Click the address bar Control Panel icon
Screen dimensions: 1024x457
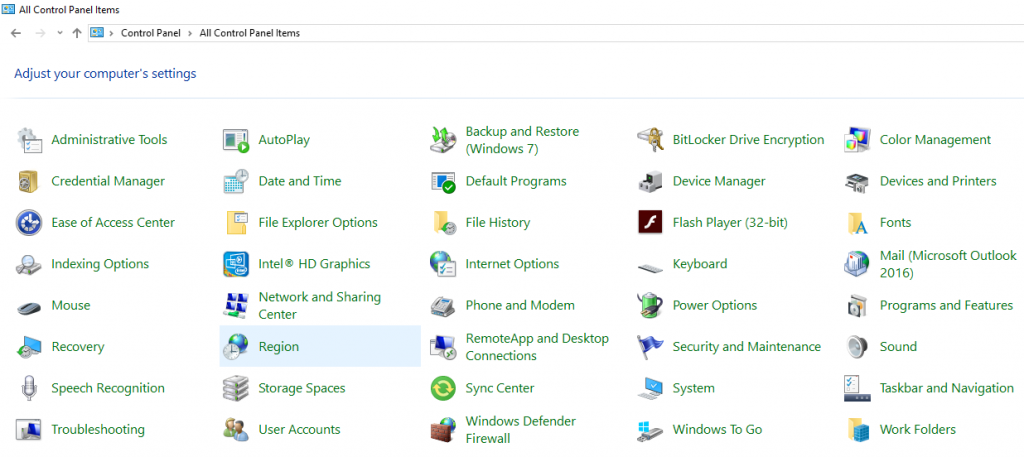[x=97, y=33]
